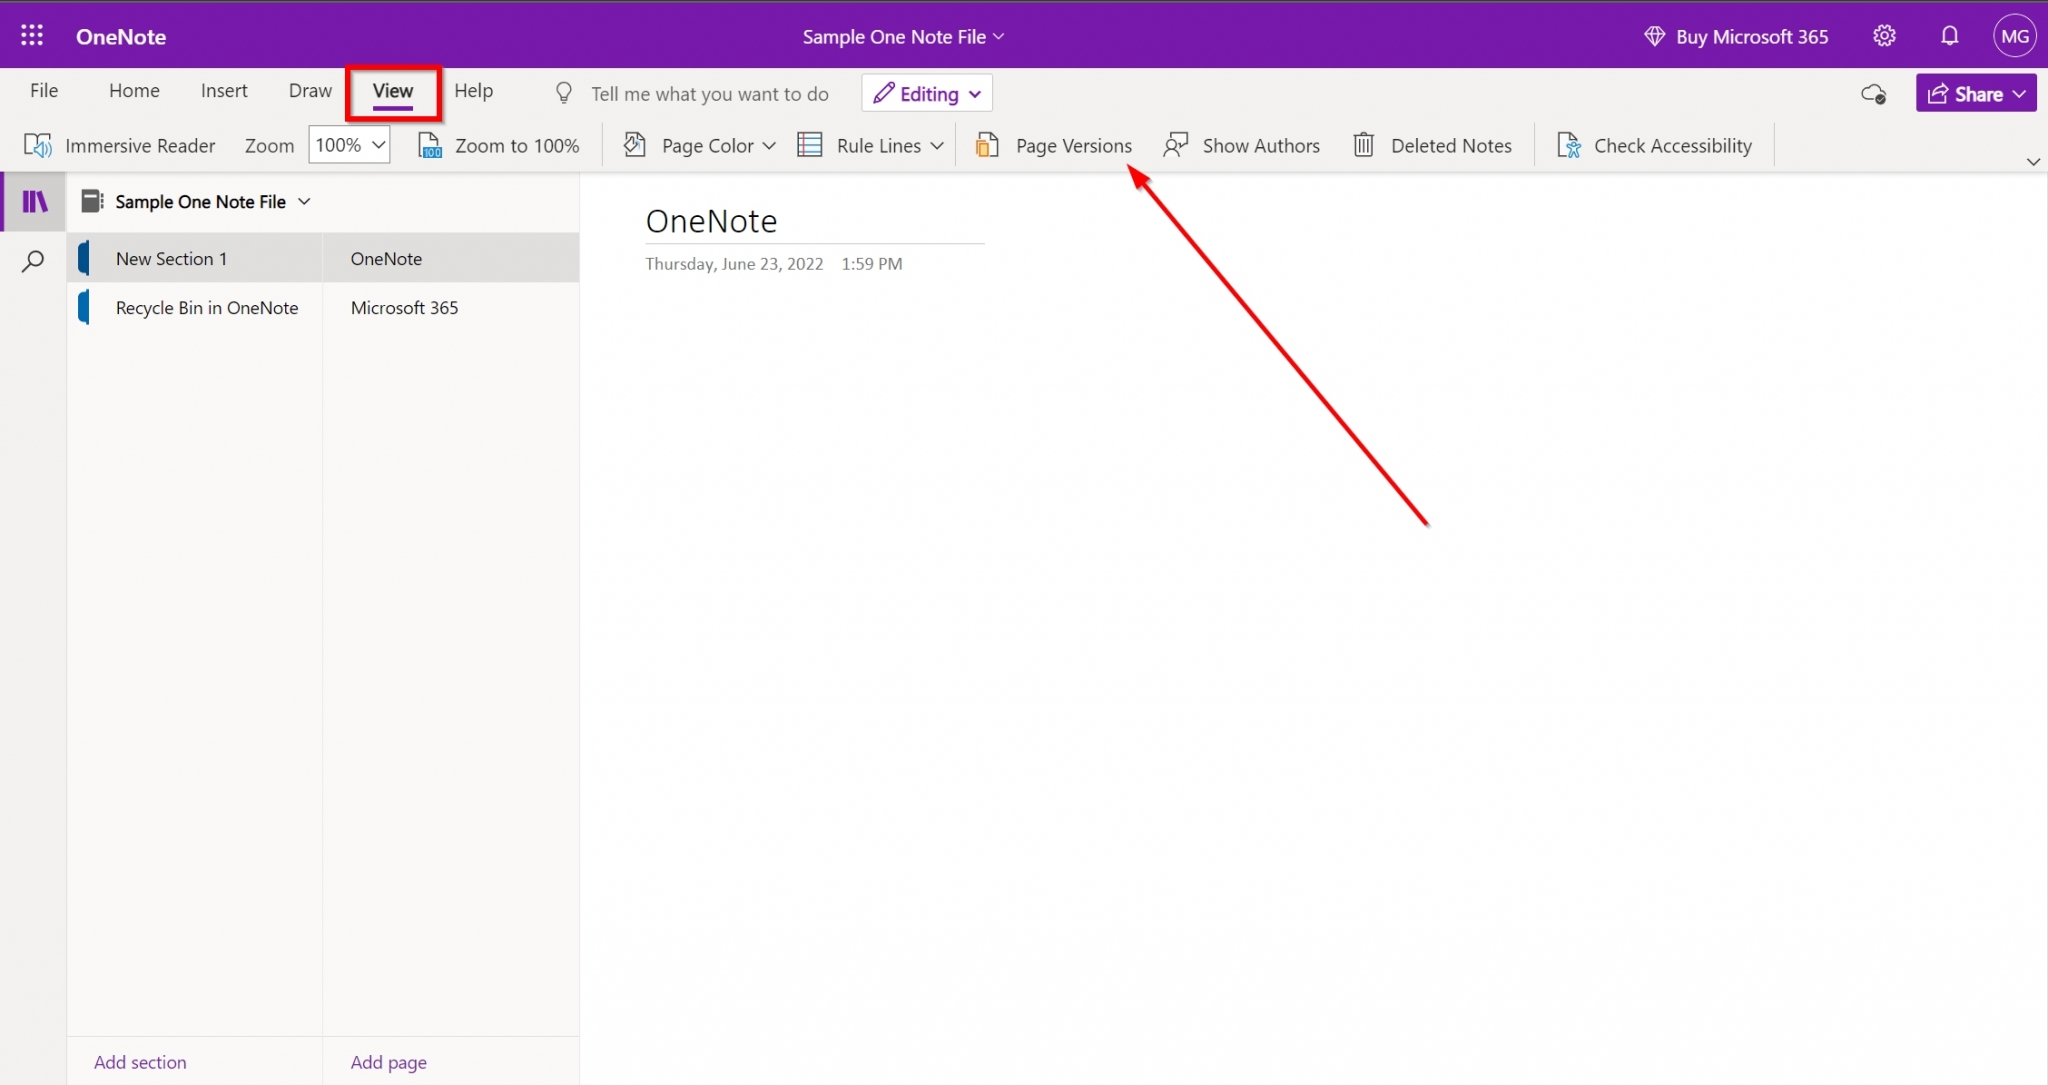2048x1085 pixels.
Task: Open the File menu
Action: pos(44,90)
